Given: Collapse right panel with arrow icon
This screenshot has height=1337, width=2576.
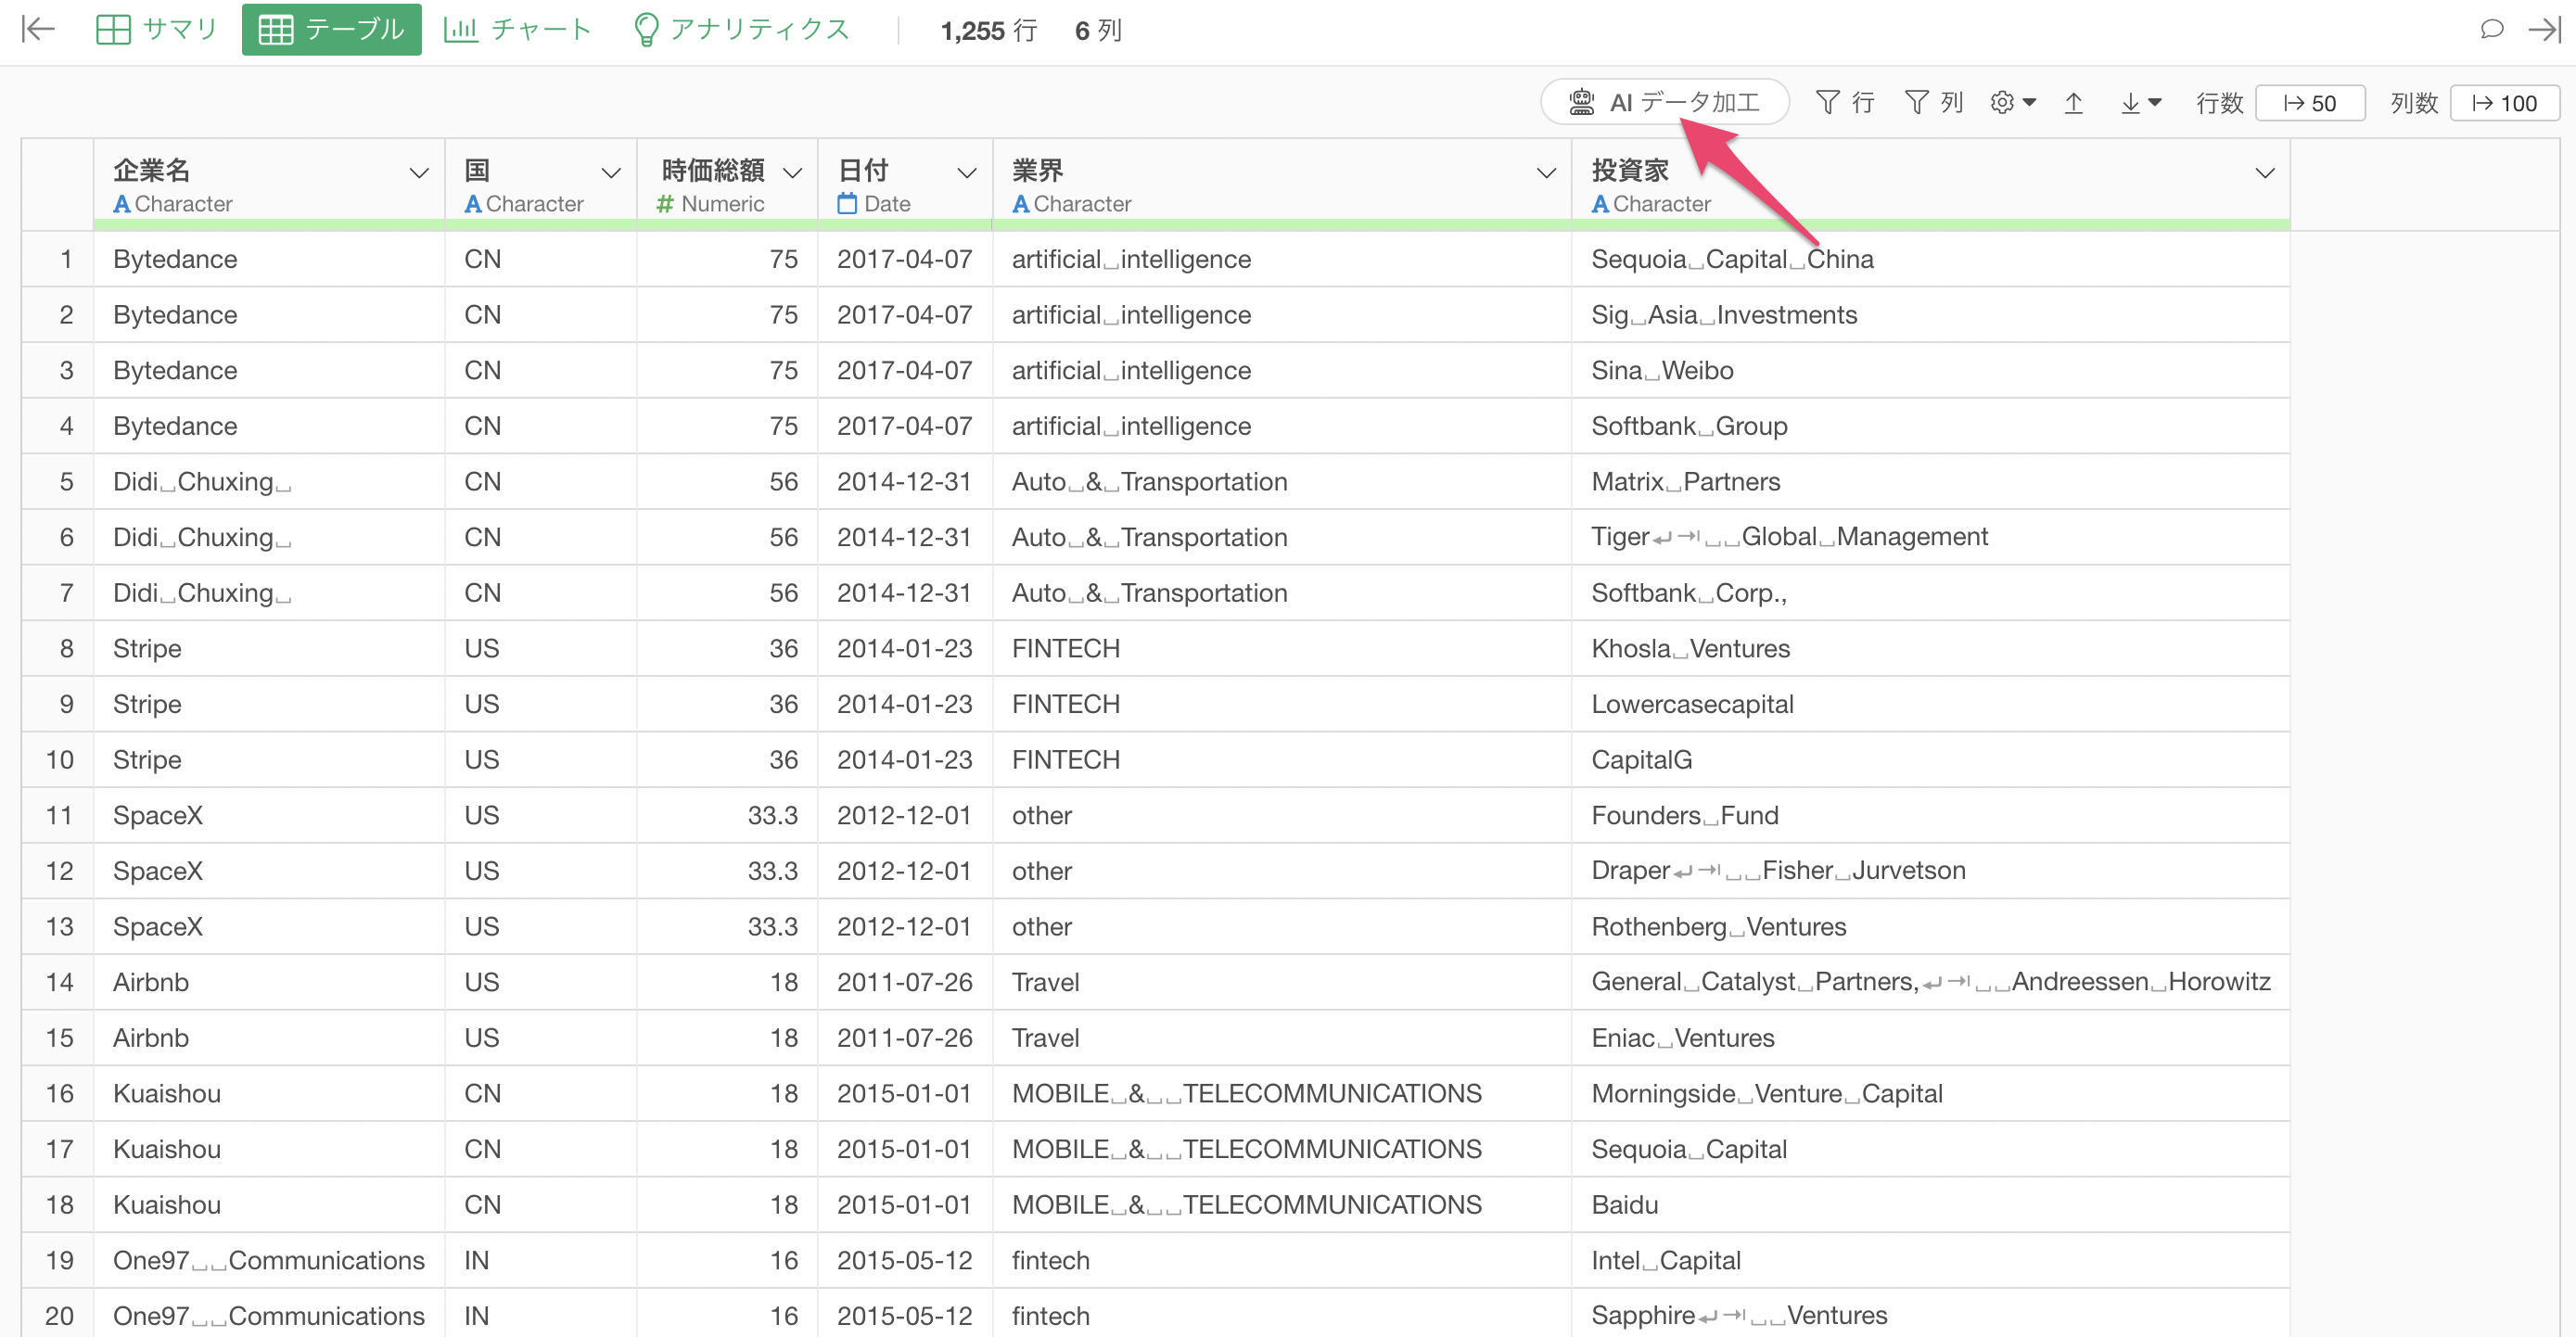Looking at the screenshot, I should pos(2544,29).
